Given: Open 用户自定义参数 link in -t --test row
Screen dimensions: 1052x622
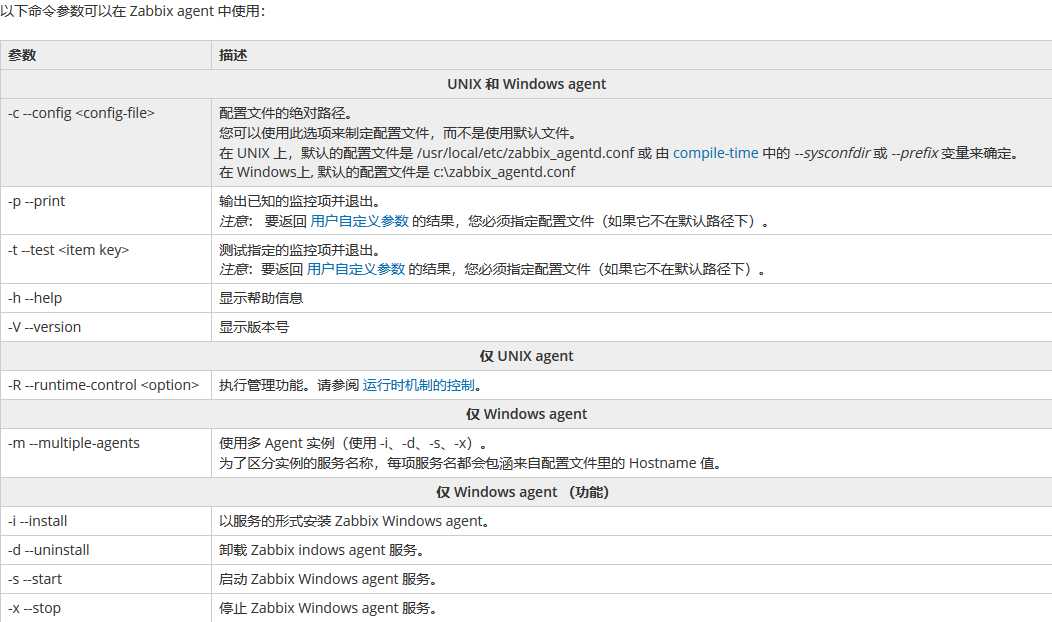Looking at the screenshot, I should tap(356, 270).
